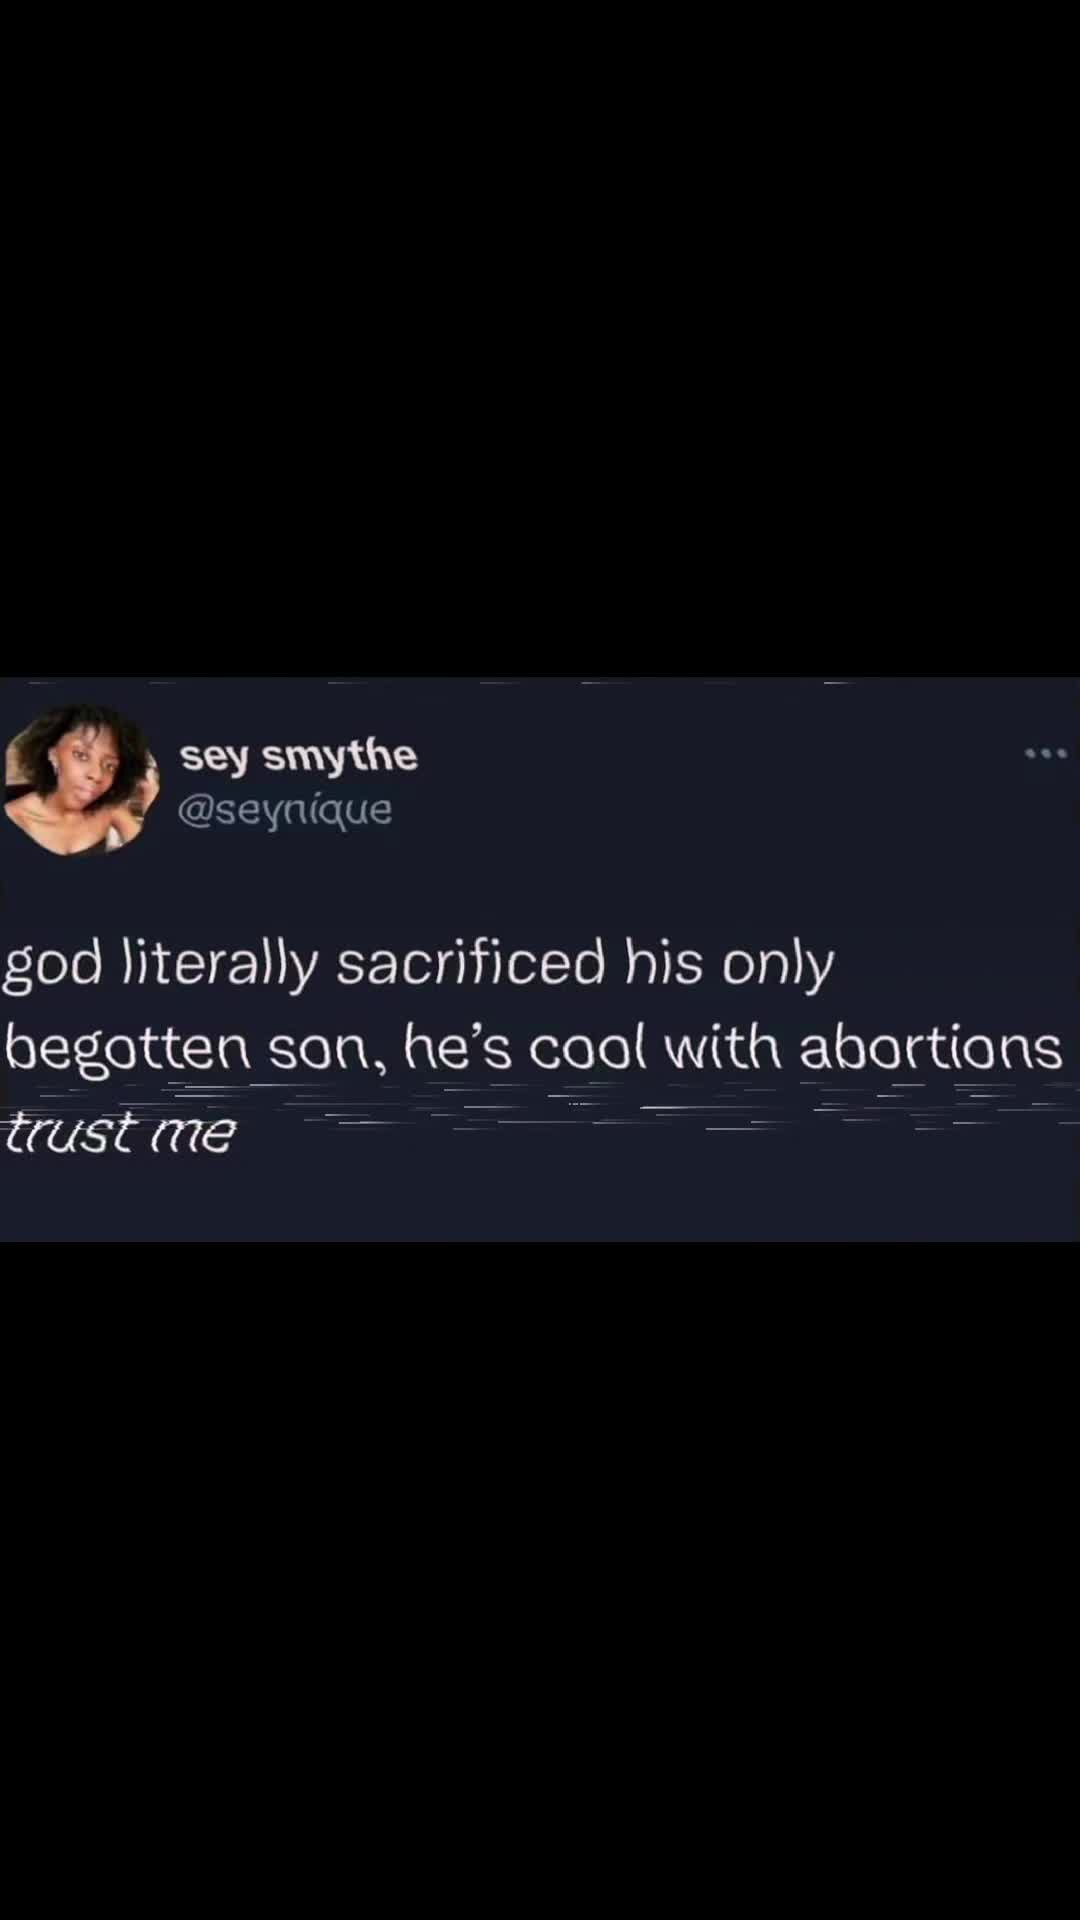Open the three-dot more options menu
The height and width of the screenshot is (1920, 1080).
point(1046,753)
